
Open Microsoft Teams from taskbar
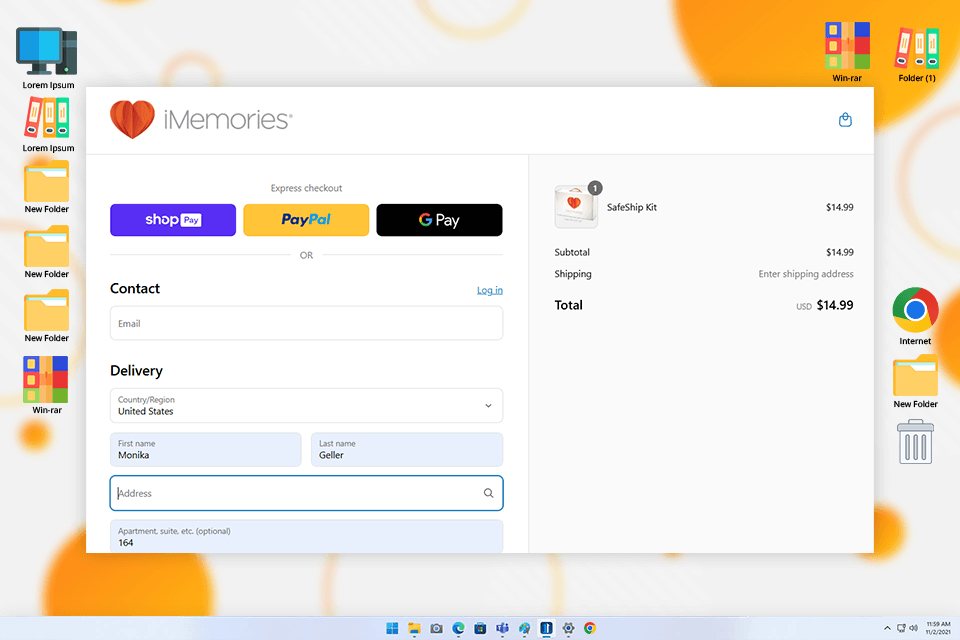tap(503, 628)
